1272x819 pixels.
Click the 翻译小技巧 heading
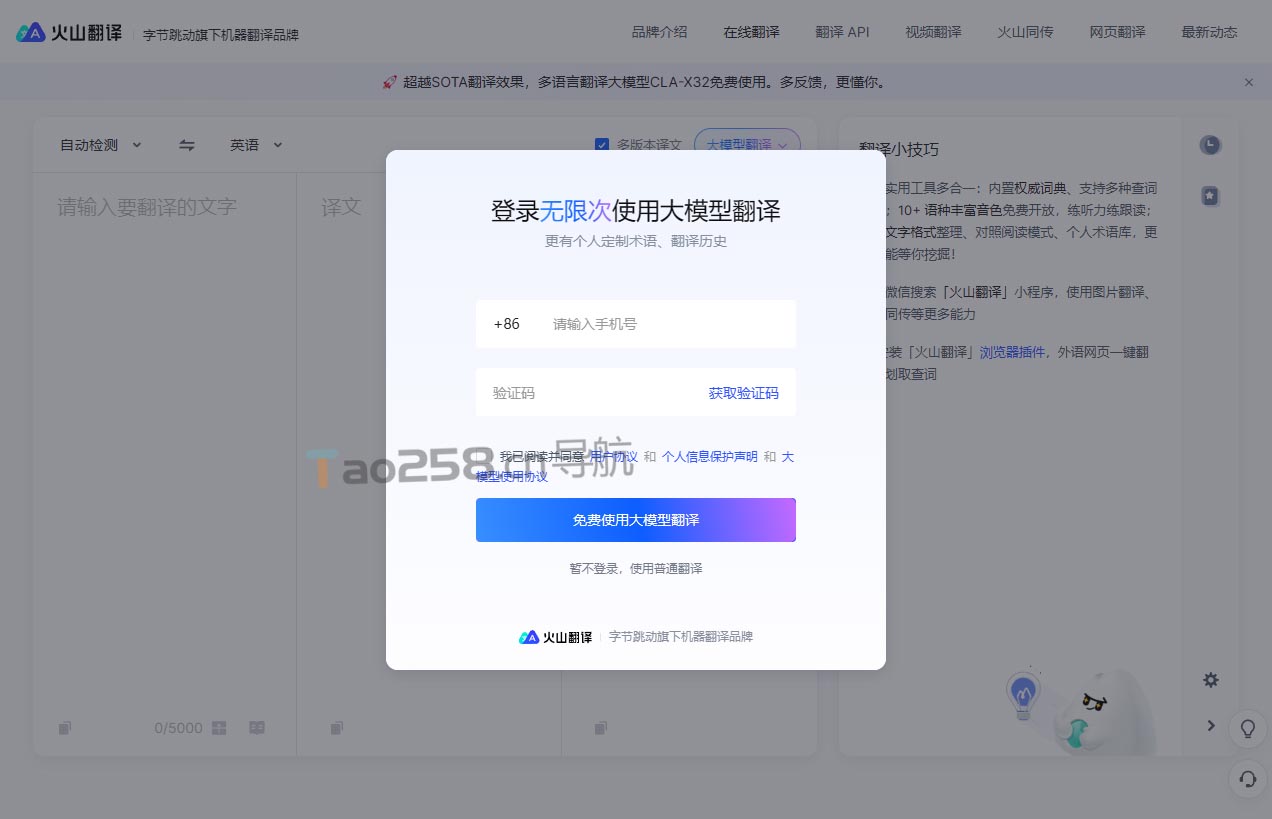coord(900,149)
